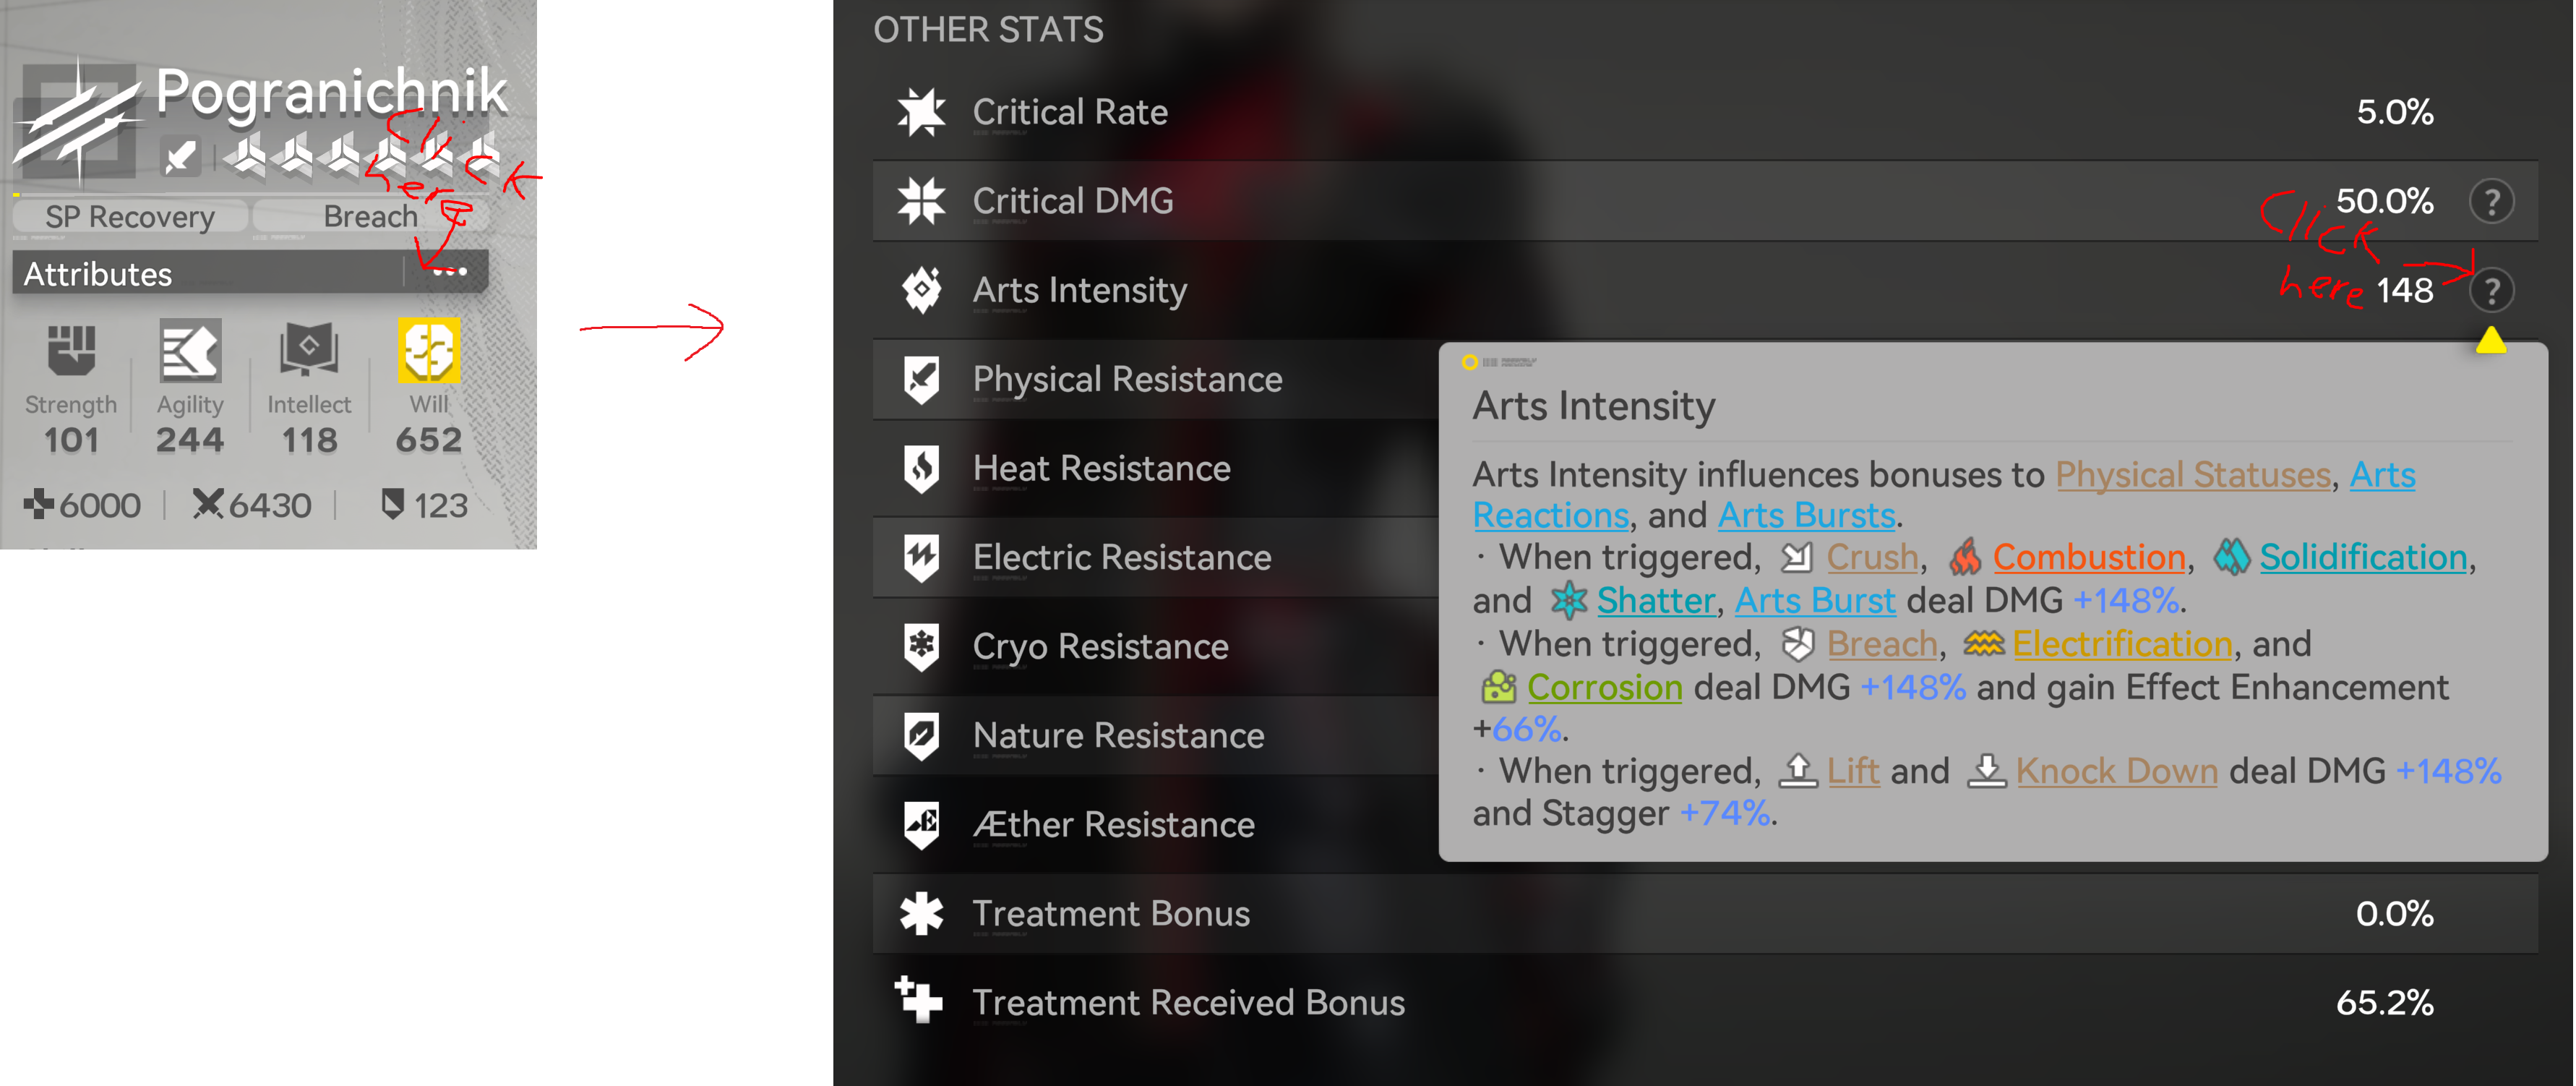Open the Solidification link
Screen dimensions: 2576x1086
[x=2363, y=557]
